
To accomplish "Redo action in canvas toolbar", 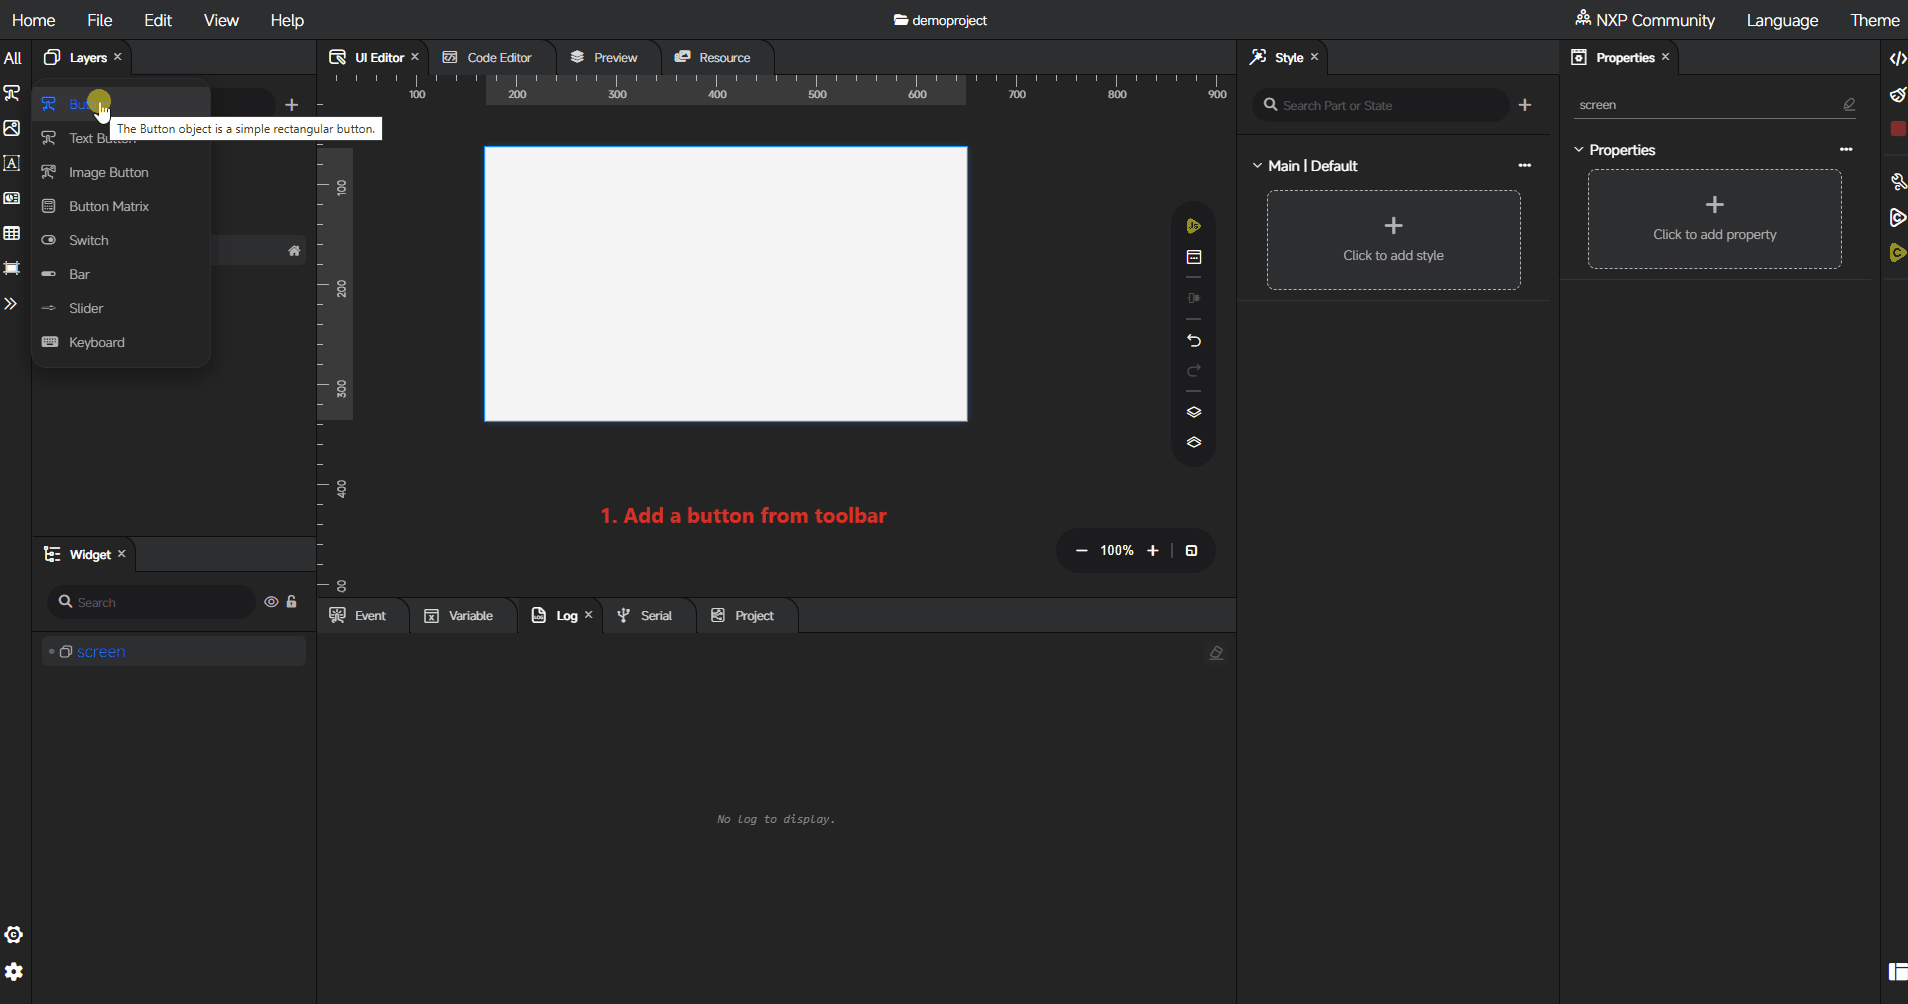I will pyautogui.click(x=1193, y=371).
